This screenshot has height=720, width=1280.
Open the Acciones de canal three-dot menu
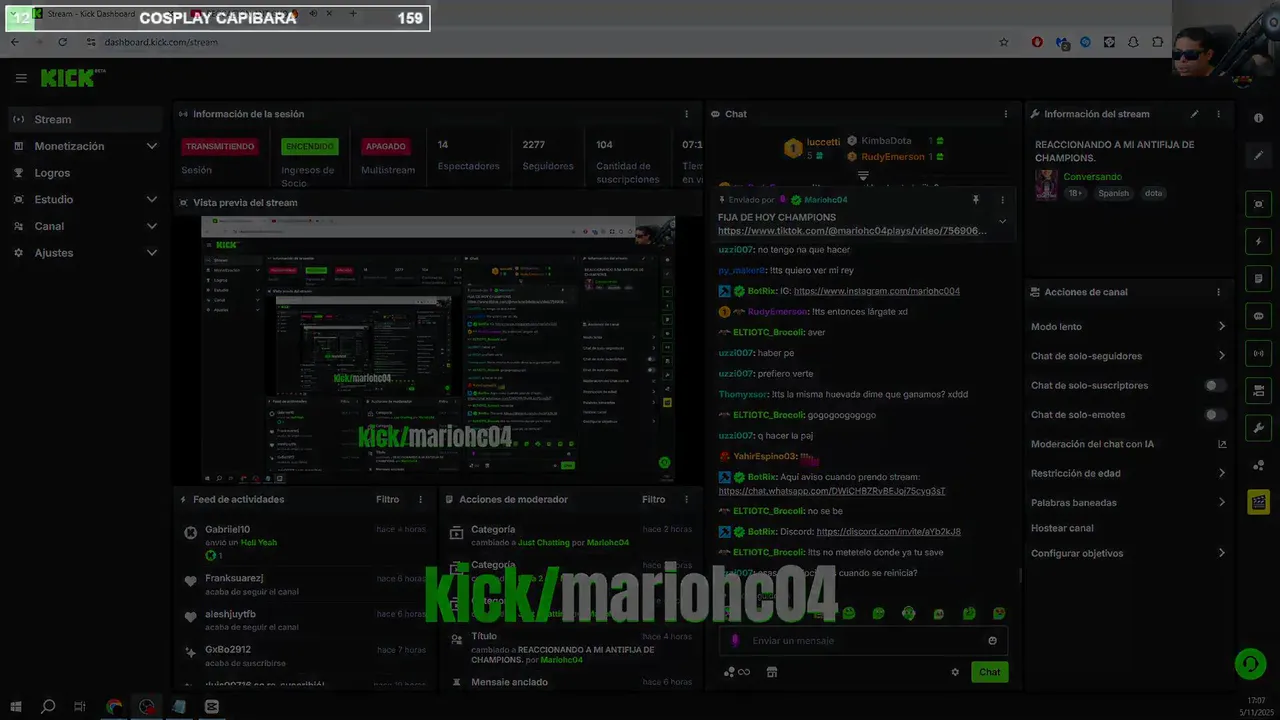pos(1218,292)
